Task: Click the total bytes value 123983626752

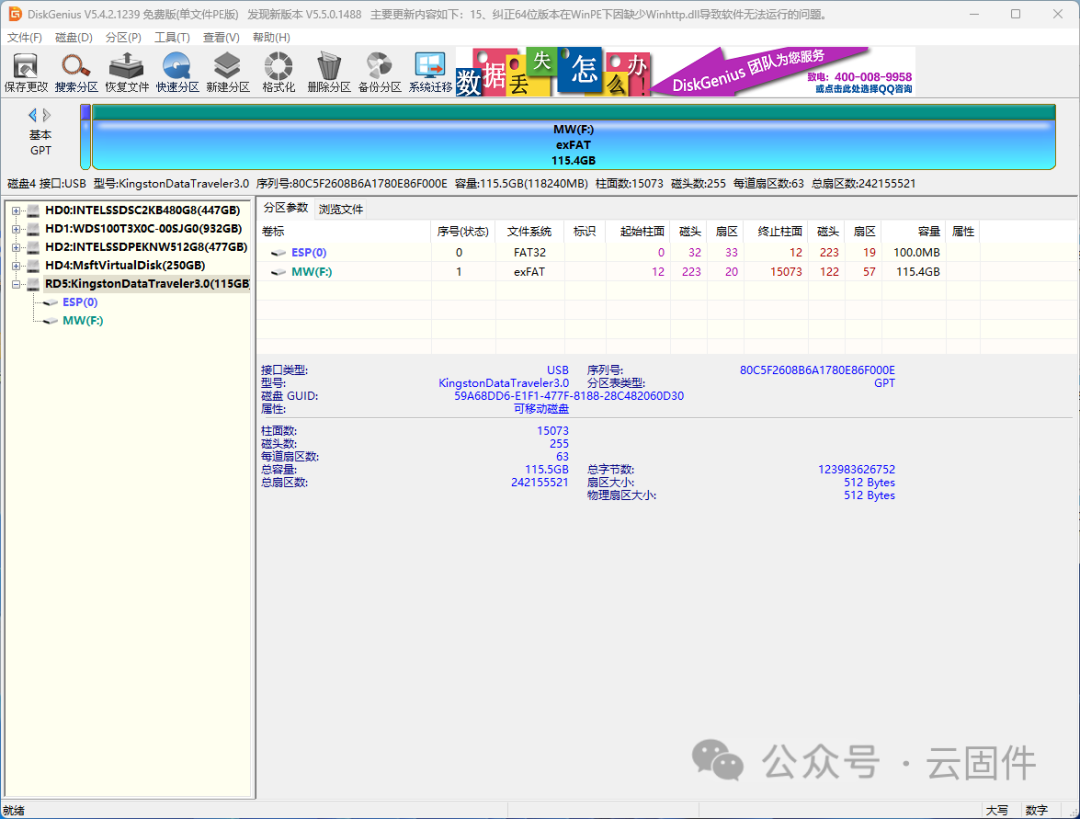Action: (856, 470)
